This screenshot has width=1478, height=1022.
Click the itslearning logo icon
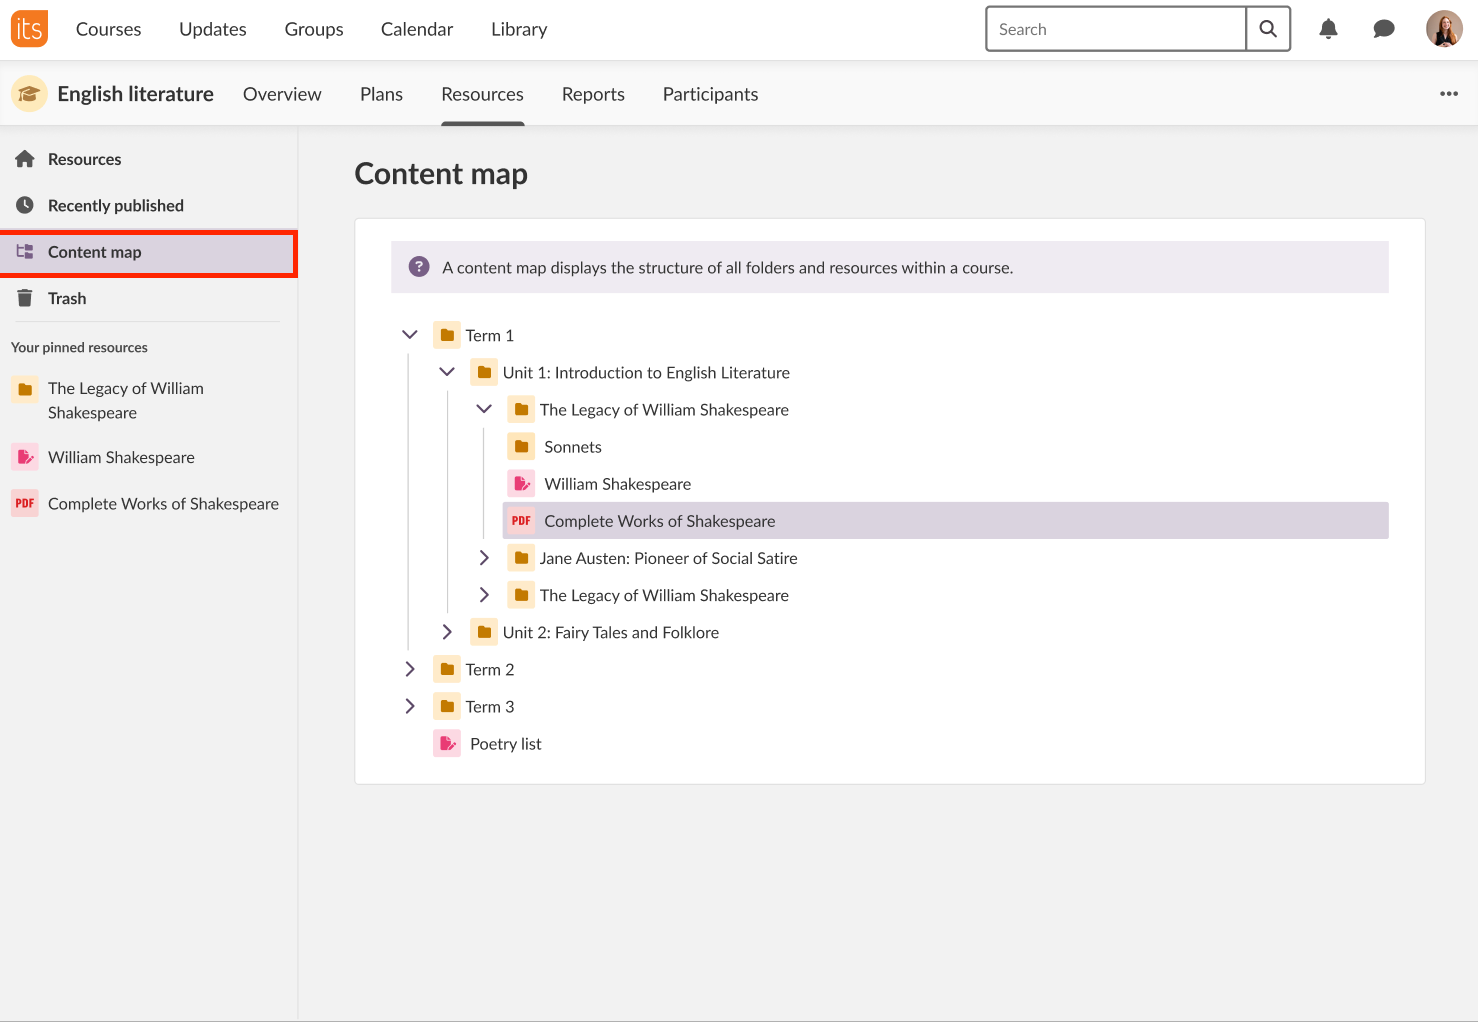[x=29, y=29]
